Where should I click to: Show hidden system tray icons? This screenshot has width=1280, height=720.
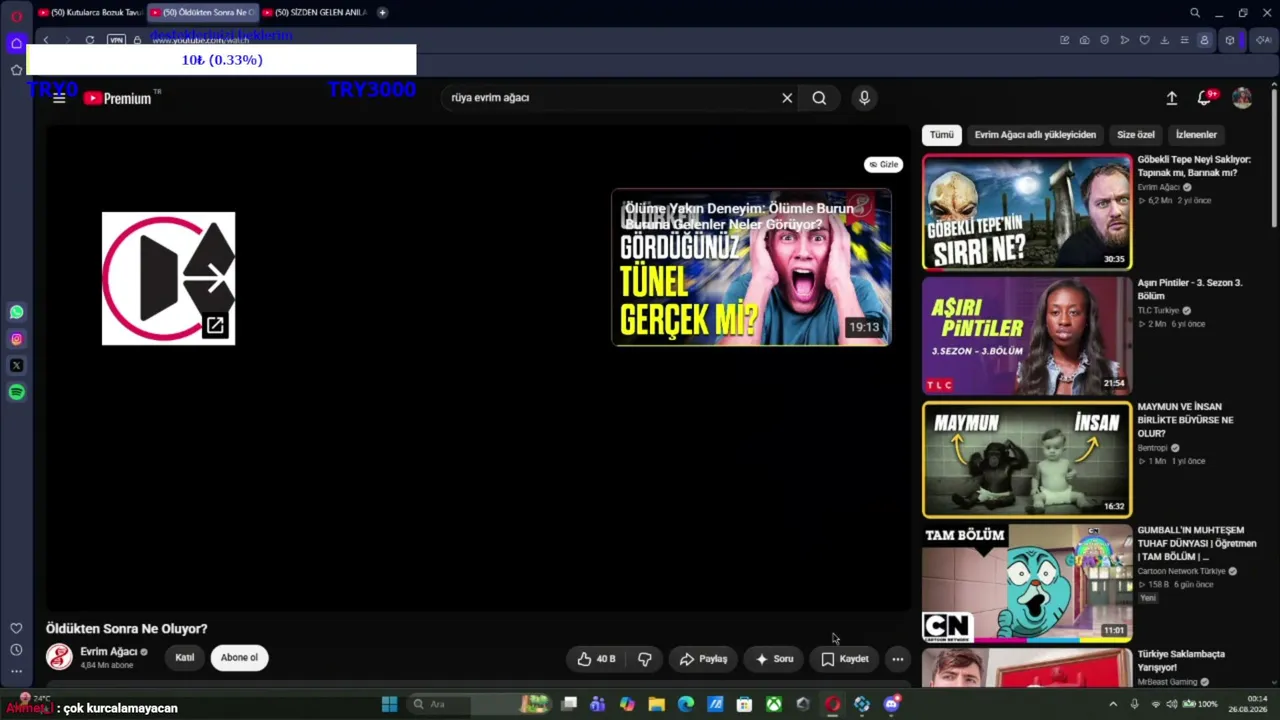tap(1113, 704)
